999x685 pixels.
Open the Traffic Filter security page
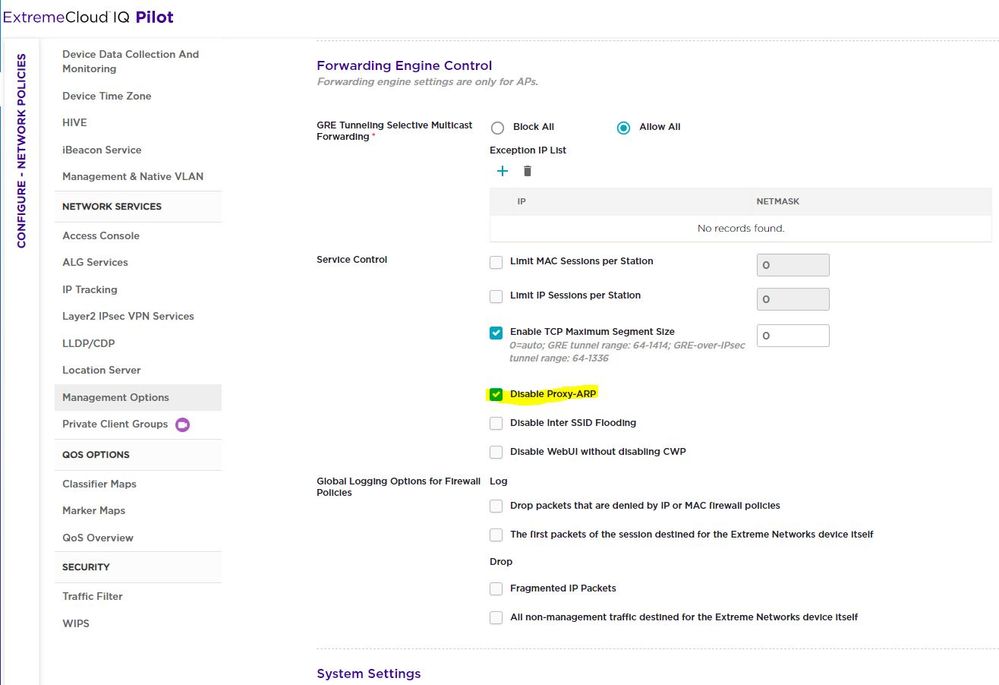click(92, 596)
